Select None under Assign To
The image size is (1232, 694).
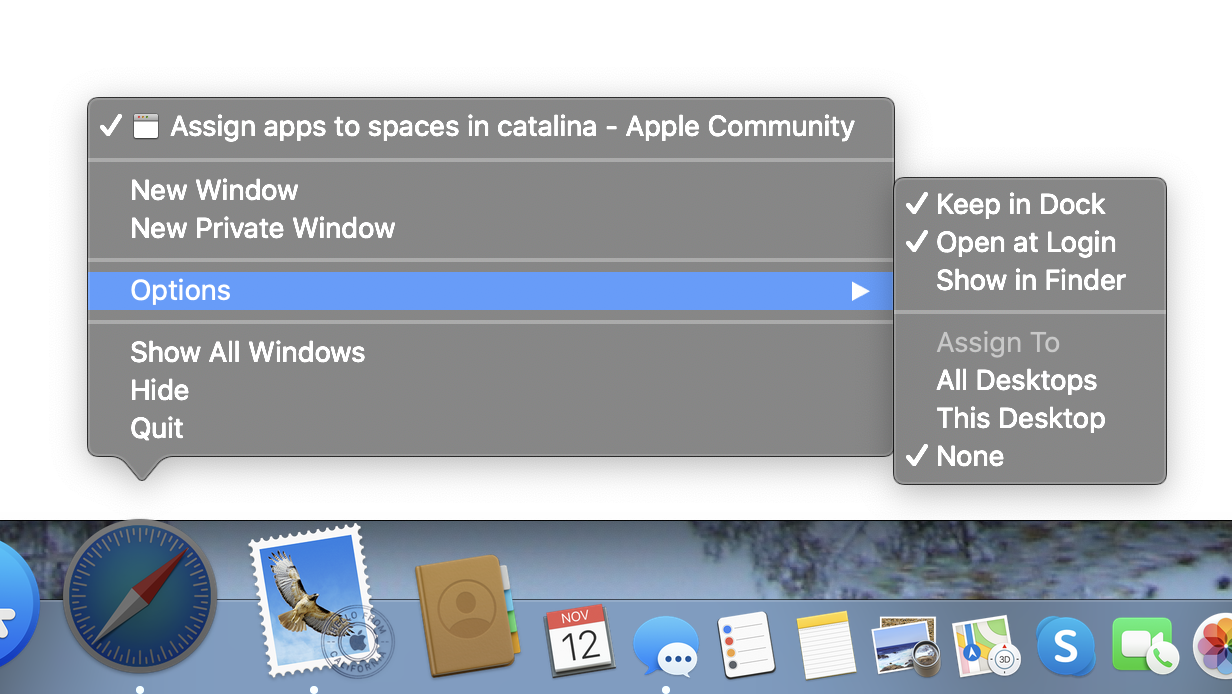tap(1030, 456)
